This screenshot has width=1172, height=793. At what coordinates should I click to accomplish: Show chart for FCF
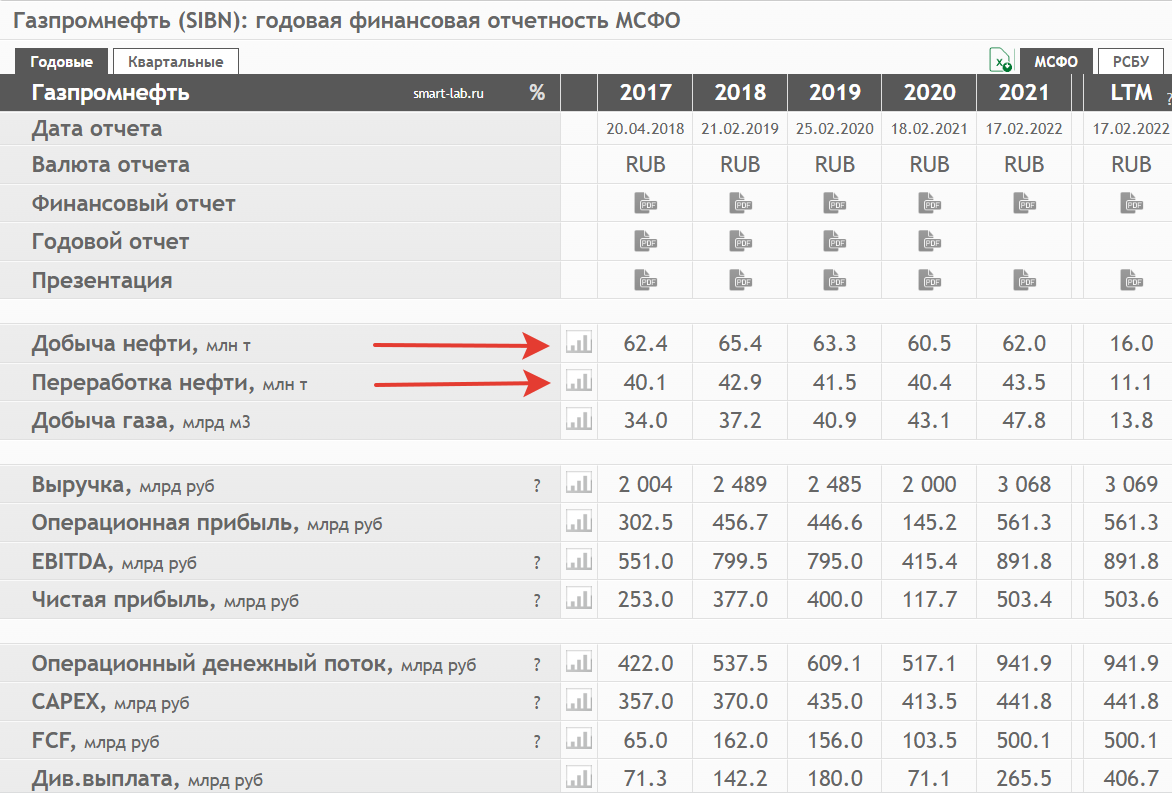point(579,740)
